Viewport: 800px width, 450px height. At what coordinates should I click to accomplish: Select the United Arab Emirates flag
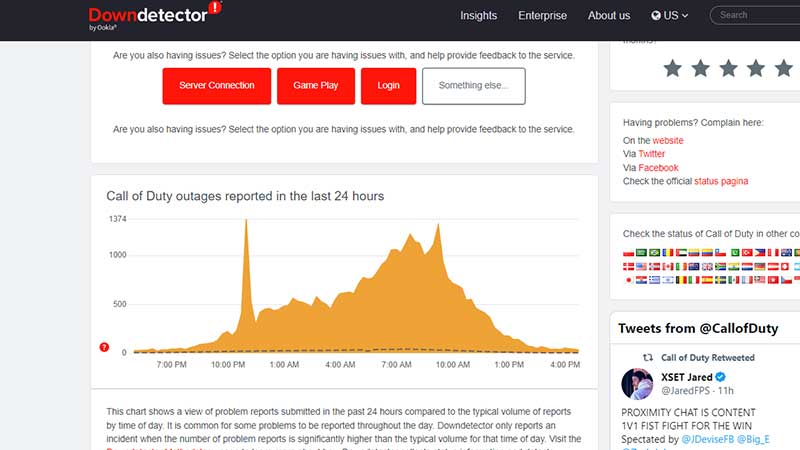click(x=681, y=253)
